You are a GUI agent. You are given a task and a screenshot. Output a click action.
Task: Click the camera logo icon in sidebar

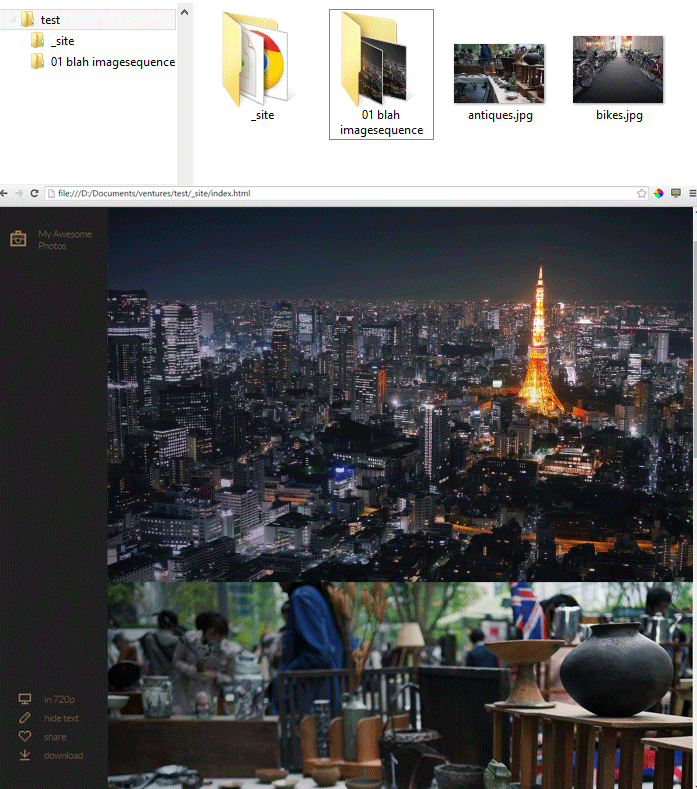click(x=18, y=239)
